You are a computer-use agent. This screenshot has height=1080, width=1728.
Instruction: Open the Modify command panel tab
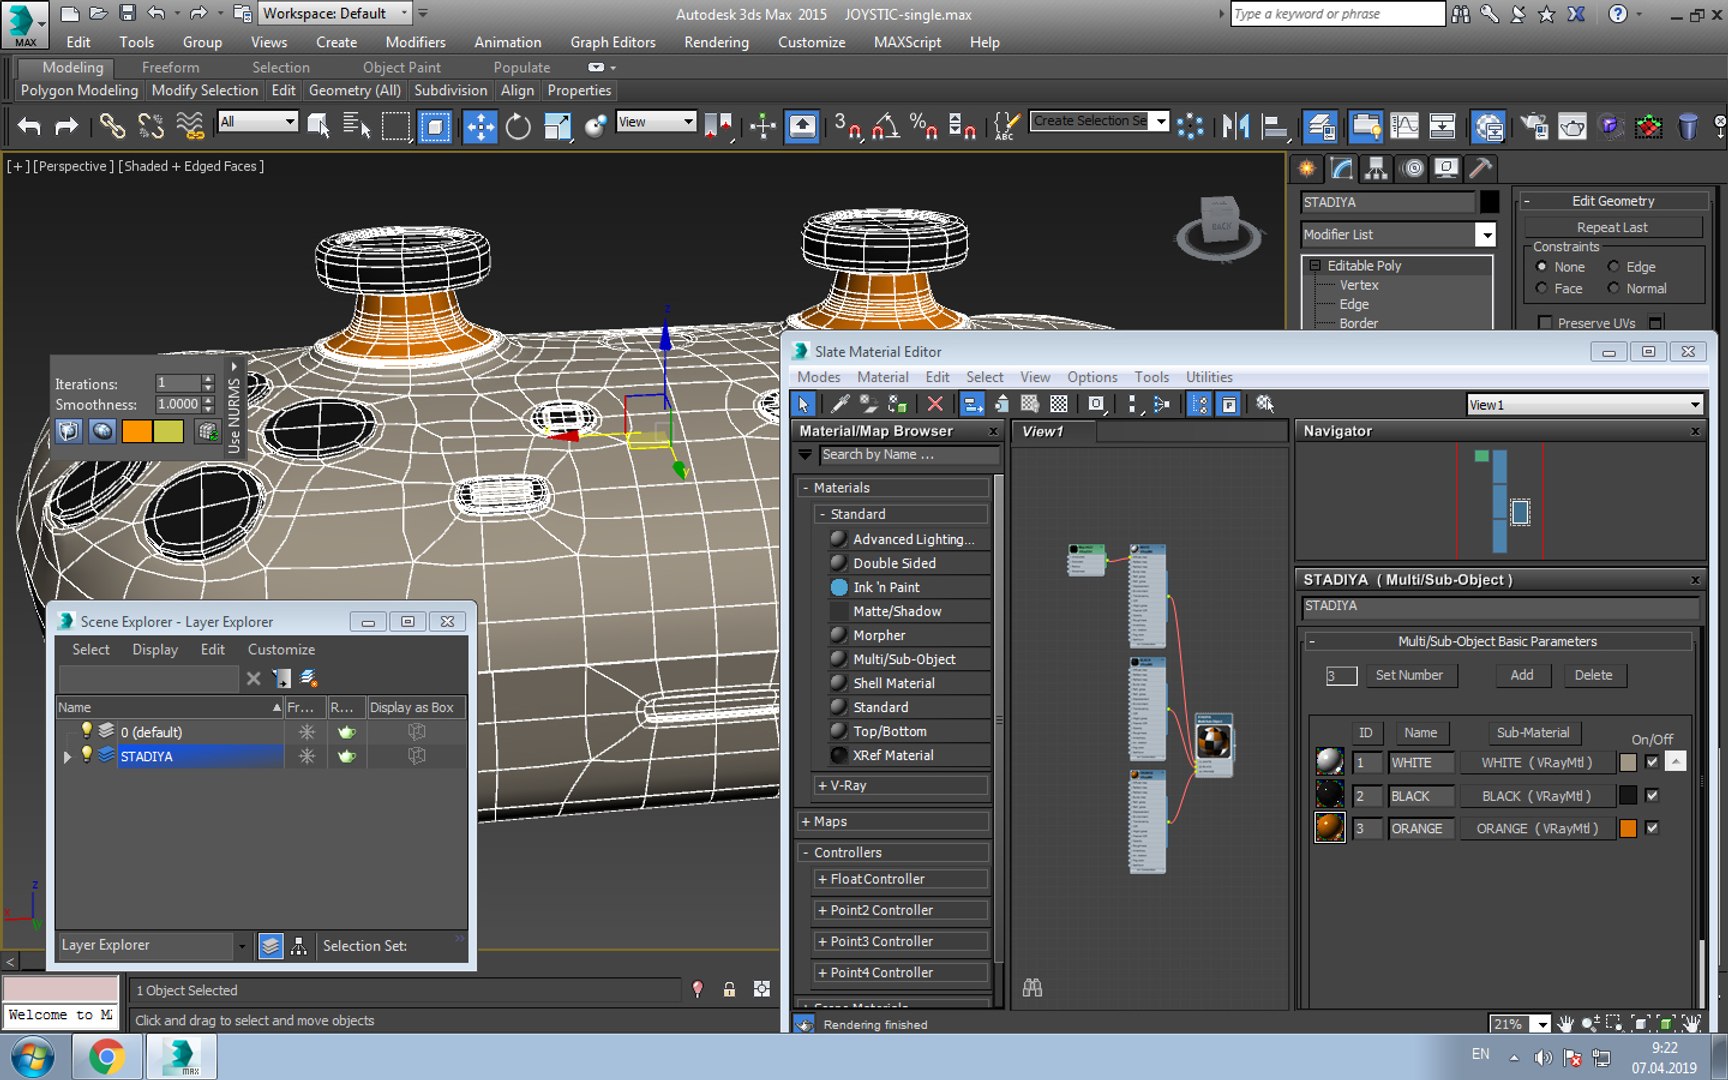point(1342,169)
